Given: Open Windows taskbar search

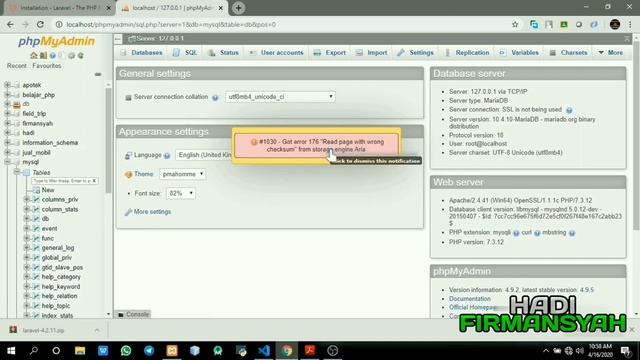Looking at the screenshot, I should point(34,351).
